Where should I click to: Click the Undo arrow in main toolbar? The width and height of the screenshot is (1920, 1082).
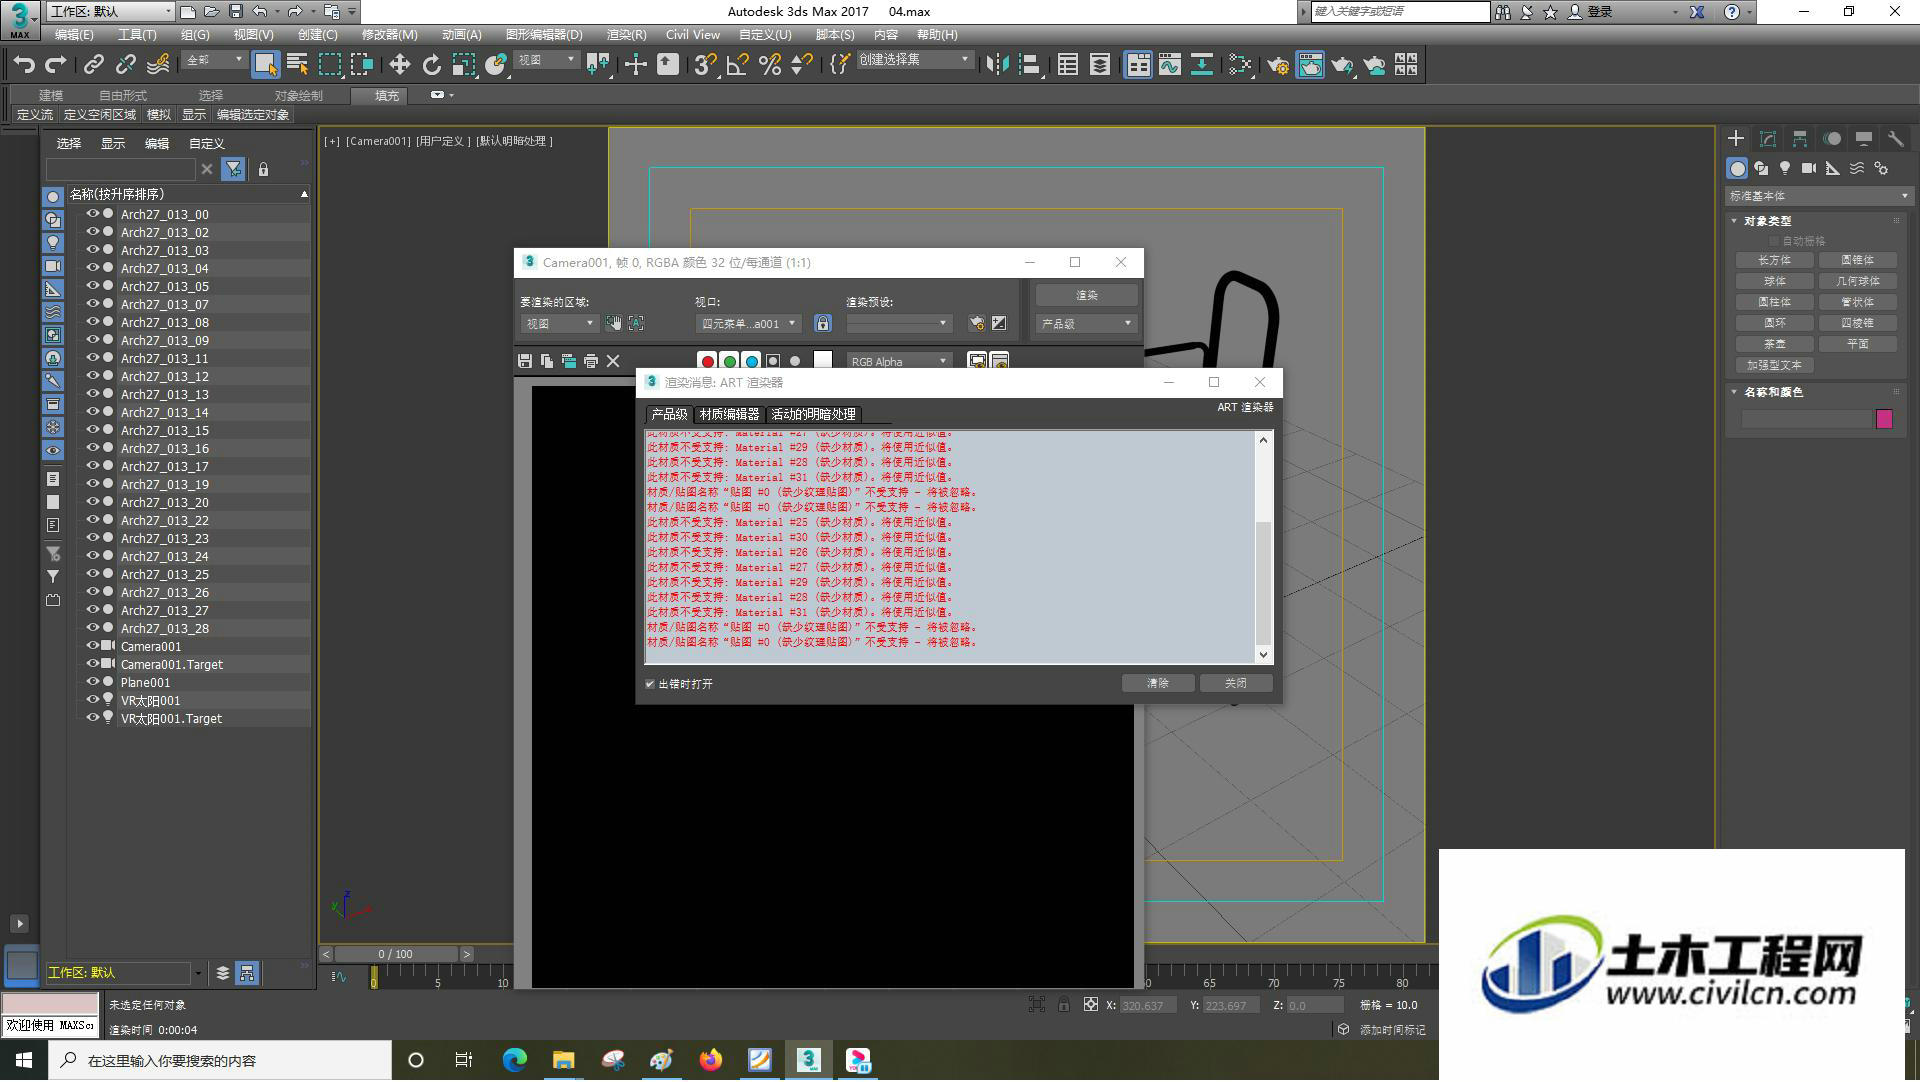24,65
